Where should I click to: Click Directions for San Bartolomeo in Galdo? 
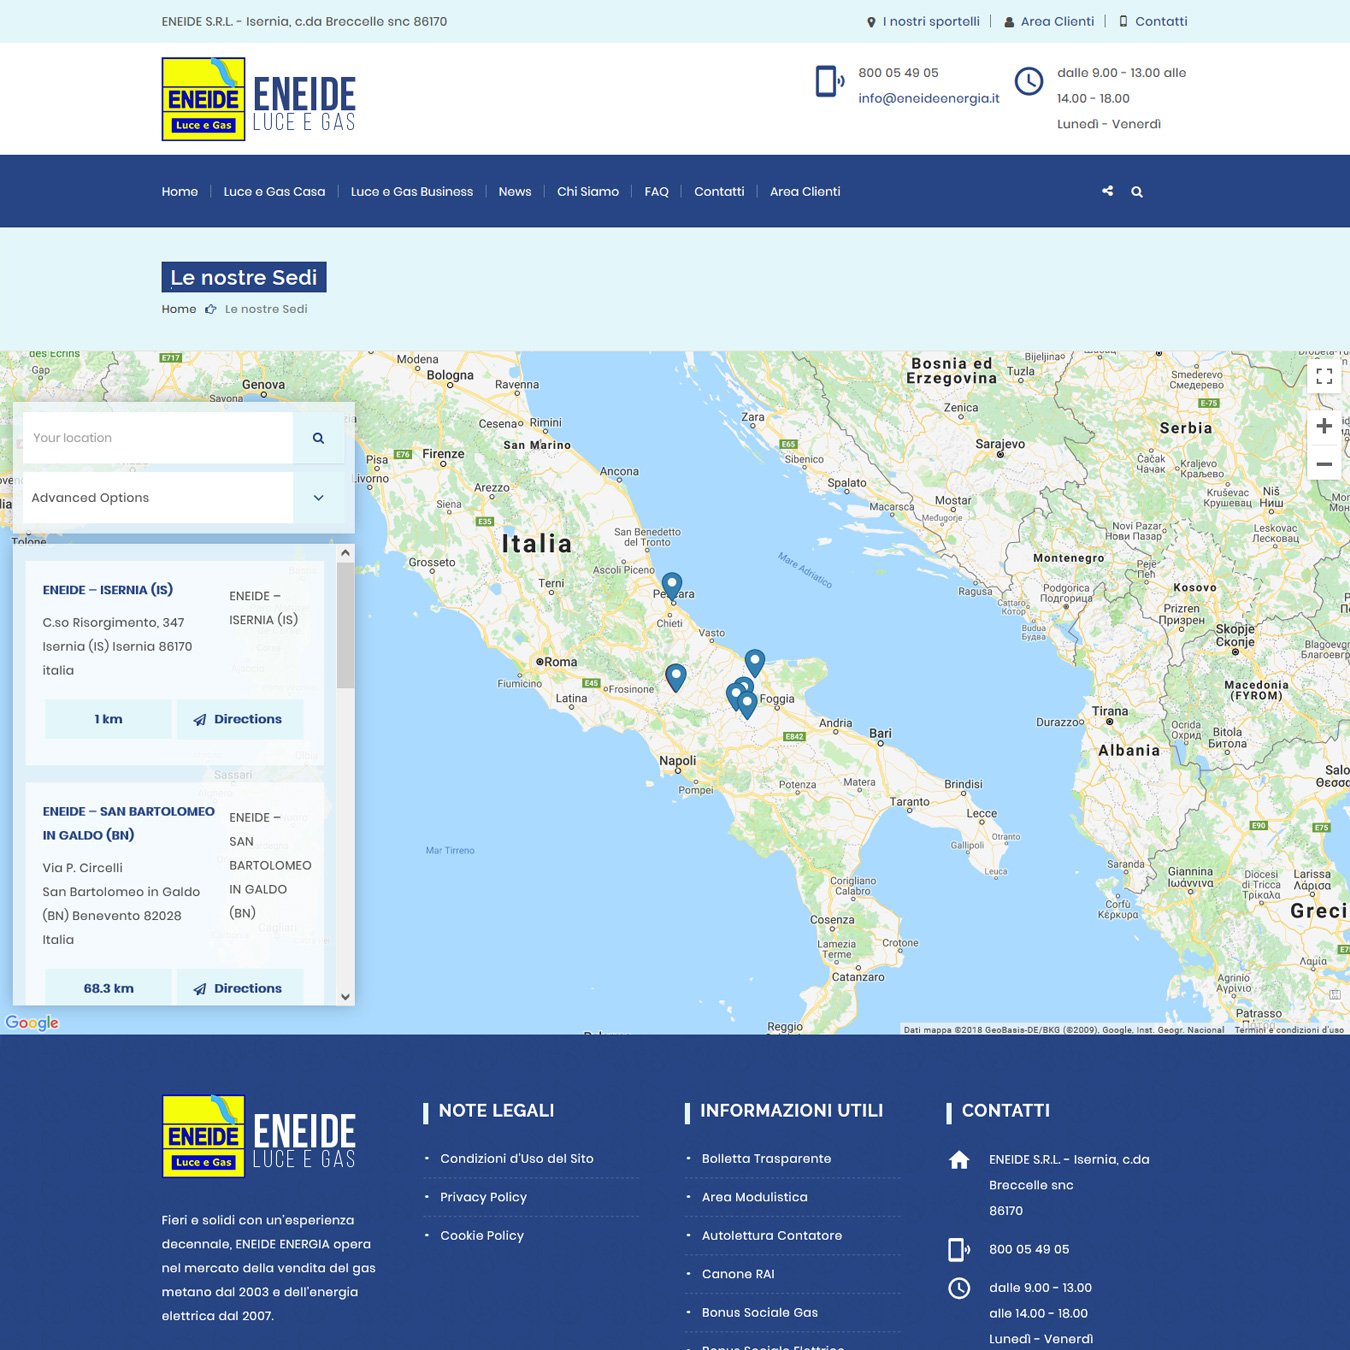240,988
